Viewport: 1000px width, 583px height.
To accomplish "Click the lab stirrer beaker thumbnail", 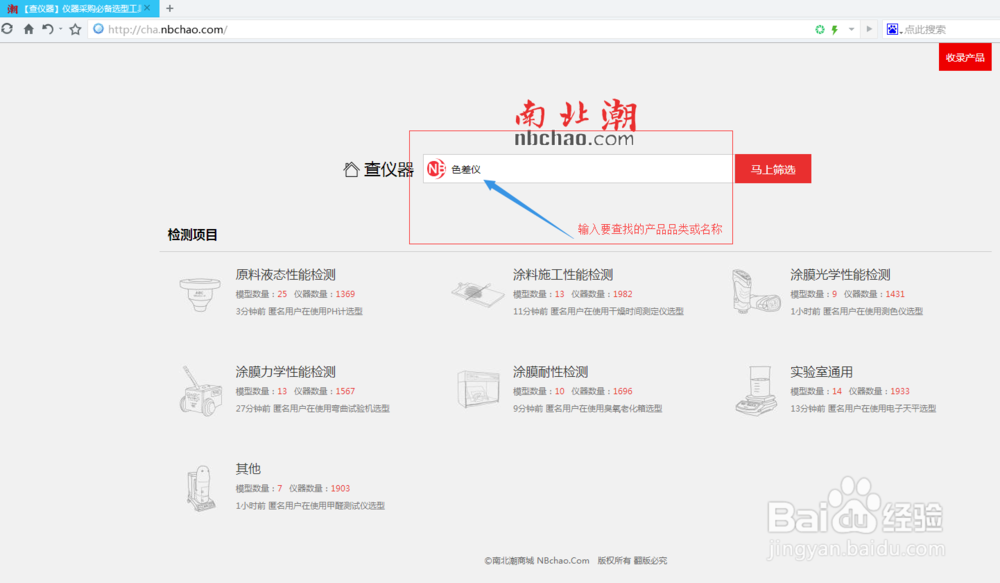I will 756,390.
